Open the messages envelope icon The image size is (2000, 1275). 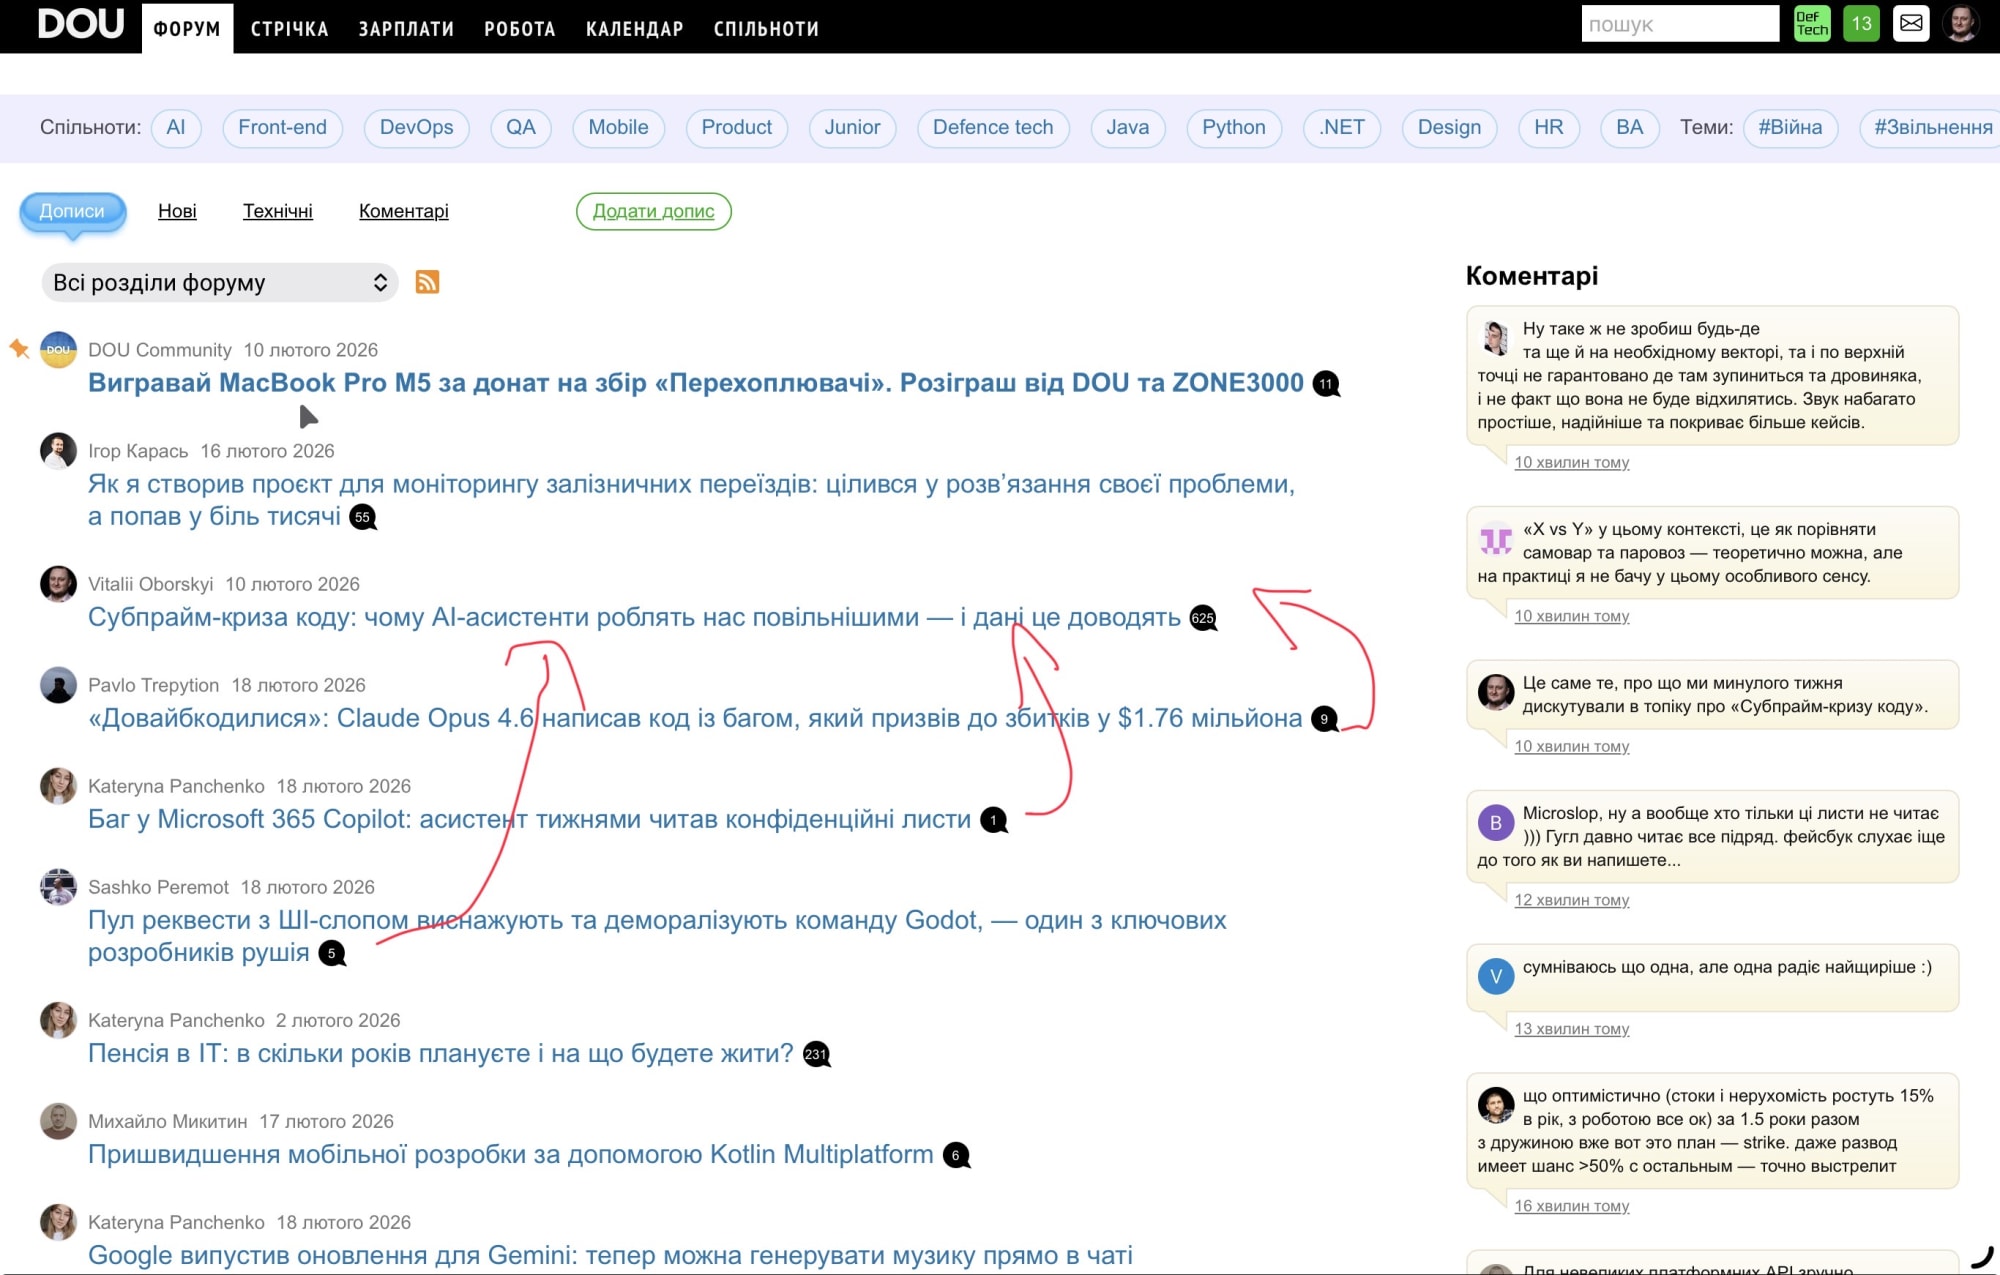(1911, 23)
